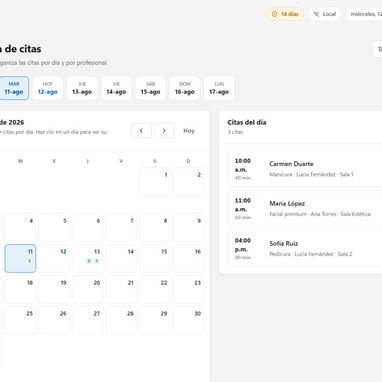This screenshot has width=382, height=382.
Task: Select the LUN 17-ago day tab
Action: 219,88
